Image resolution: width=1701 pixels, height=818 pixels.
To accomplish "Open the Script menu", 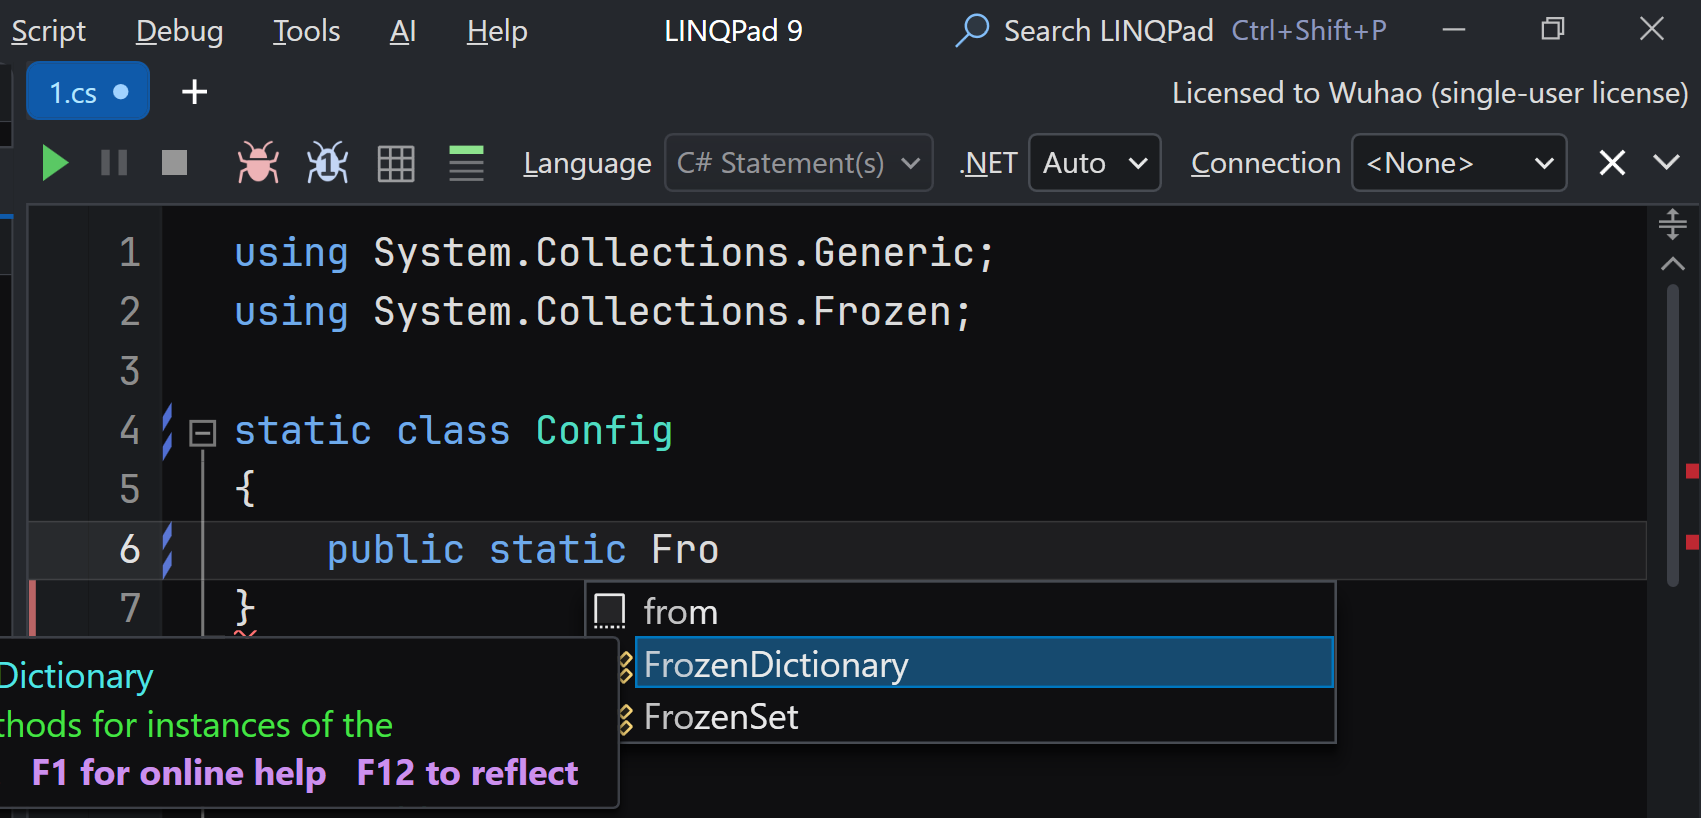I will pos(48,31).
